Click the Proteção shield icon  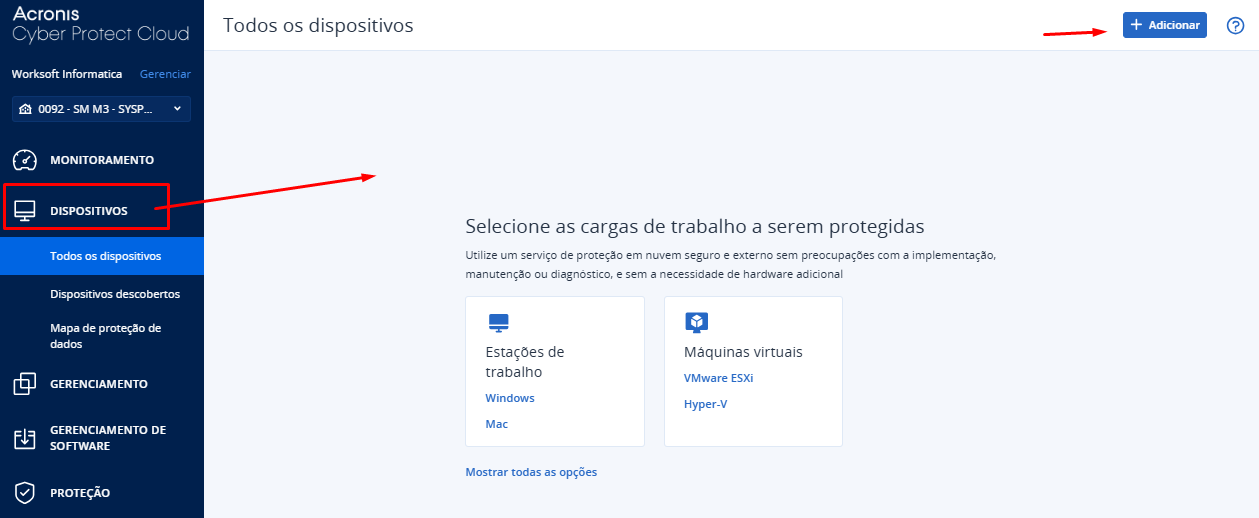pos(25,493)
